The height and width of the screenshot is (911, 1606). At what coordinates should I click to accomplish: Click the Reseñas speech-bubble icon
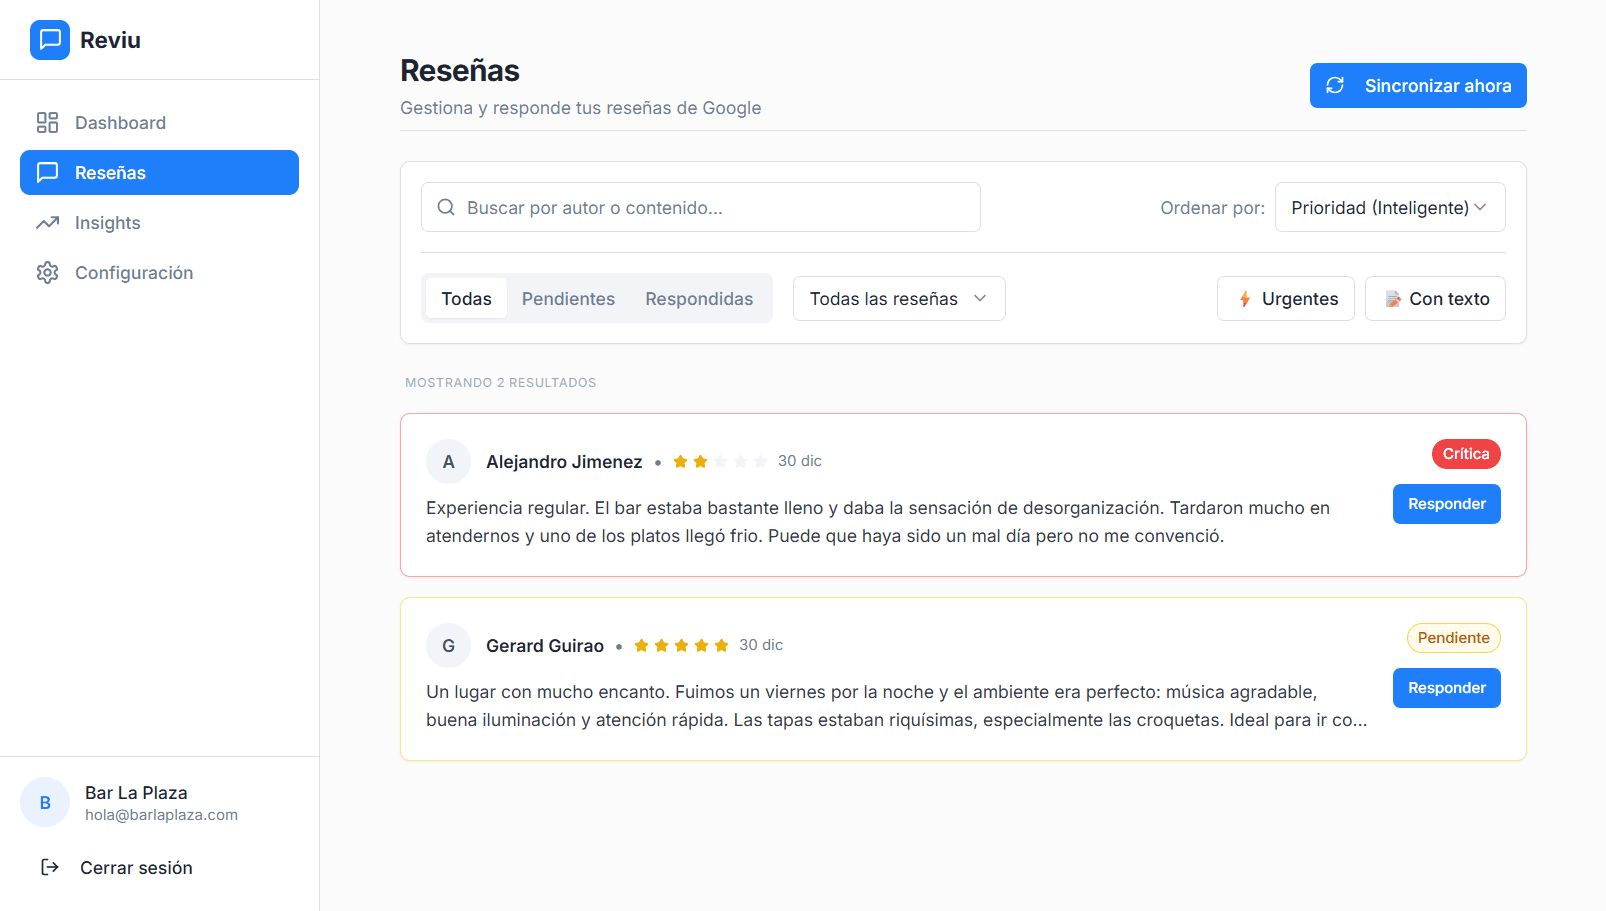tap(47, 172)
